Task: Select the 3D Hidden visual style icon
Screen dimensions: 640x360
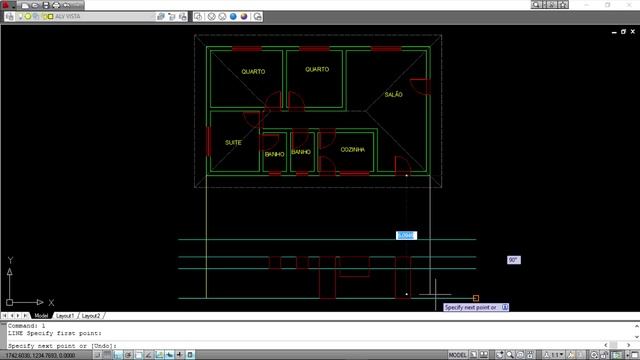Action: (222, 16)
